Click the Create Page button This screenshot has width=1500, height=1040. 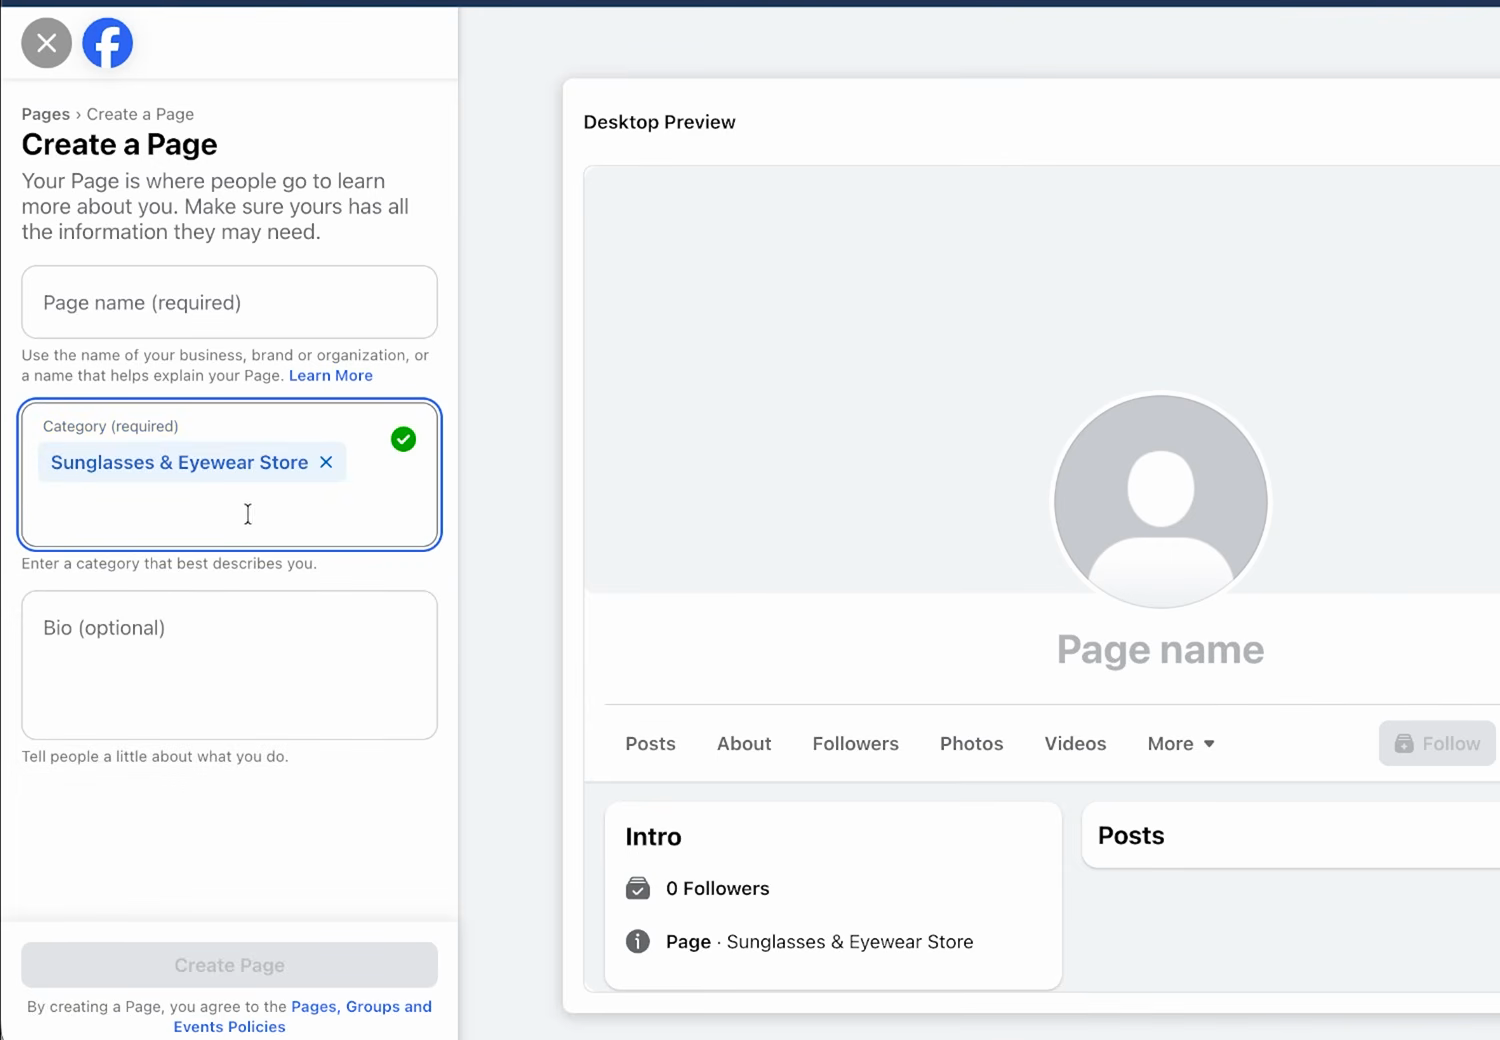tap(229, 965)
